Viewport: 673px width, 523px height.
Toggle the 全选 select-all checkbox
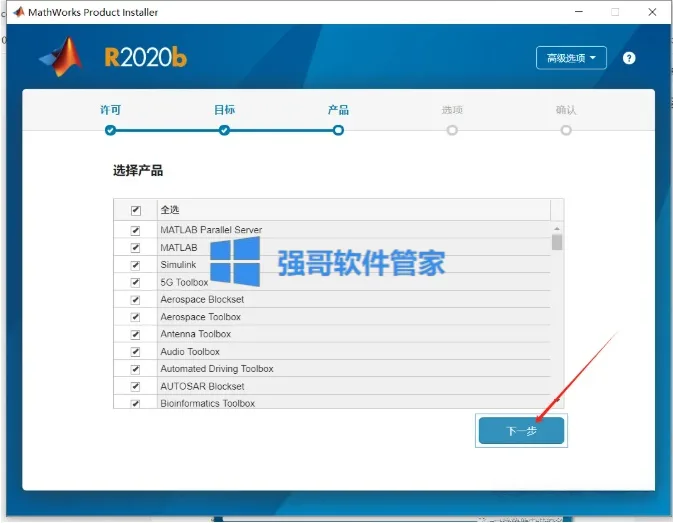136,210
